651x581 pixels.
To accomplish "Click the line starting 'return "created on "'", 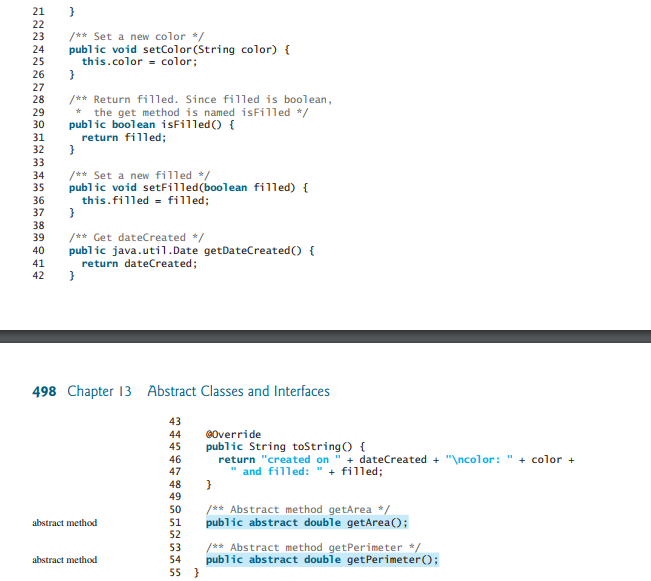I will [396, 460].
